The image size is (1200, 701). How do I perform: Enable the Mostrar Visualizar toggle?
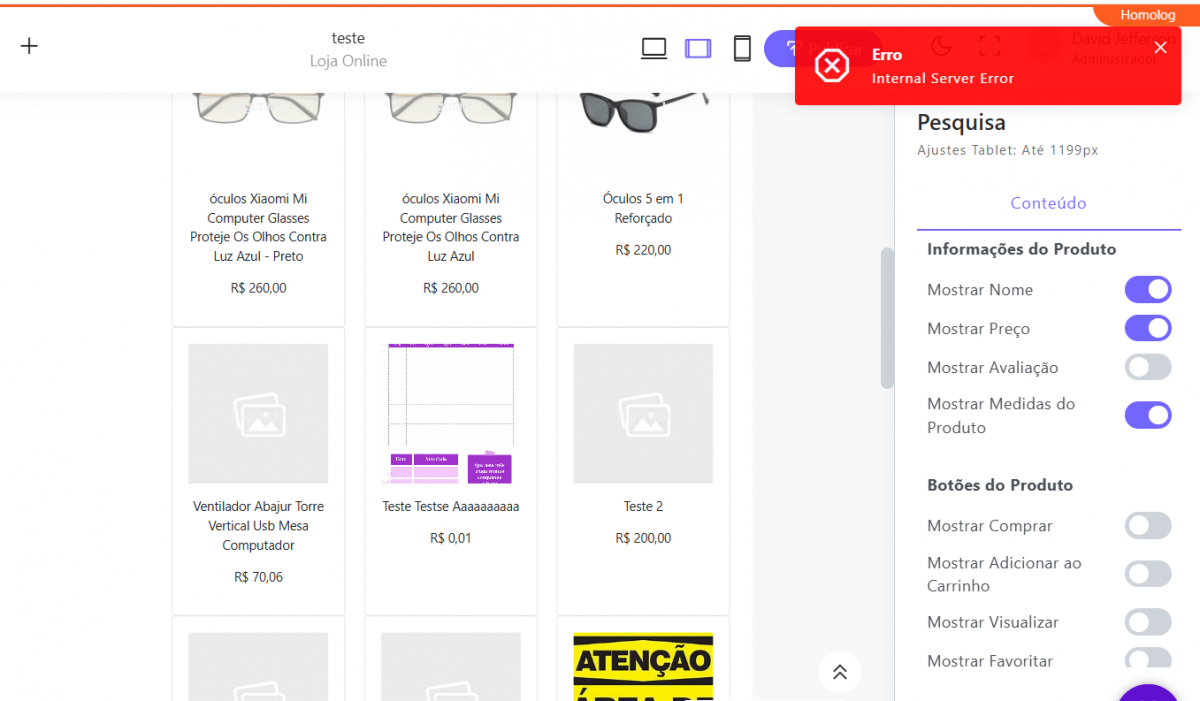[1148, 622]
